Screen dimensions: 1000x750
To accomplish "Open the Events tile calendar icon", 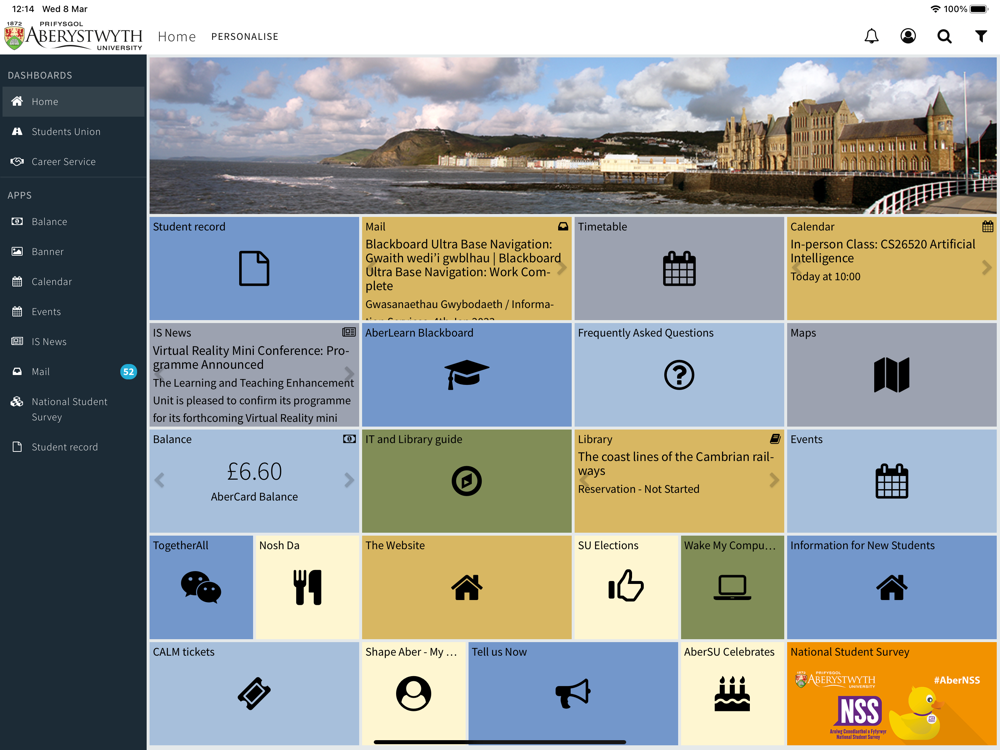I will 892,481.
